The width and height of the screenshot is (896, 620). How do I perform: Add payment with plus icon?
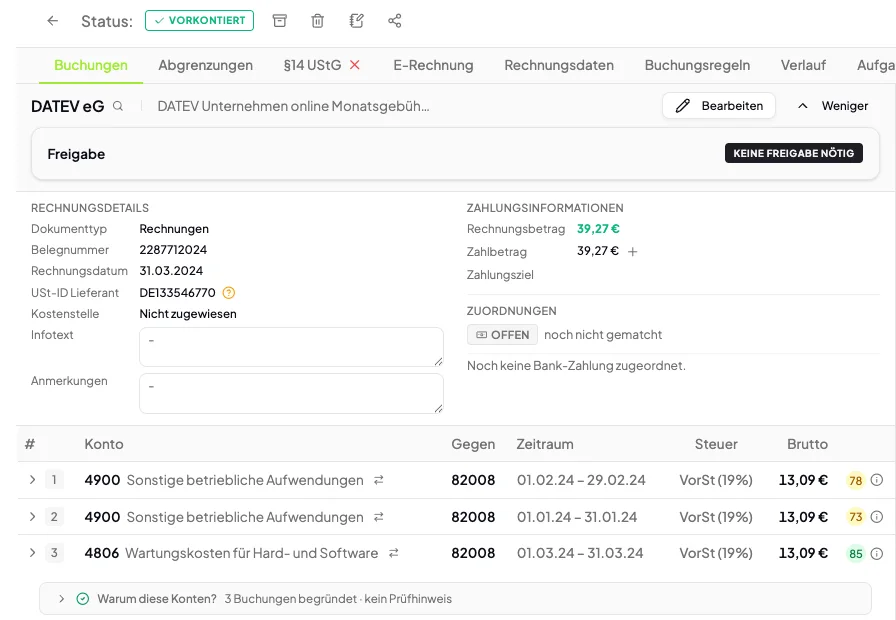(633, 252)
